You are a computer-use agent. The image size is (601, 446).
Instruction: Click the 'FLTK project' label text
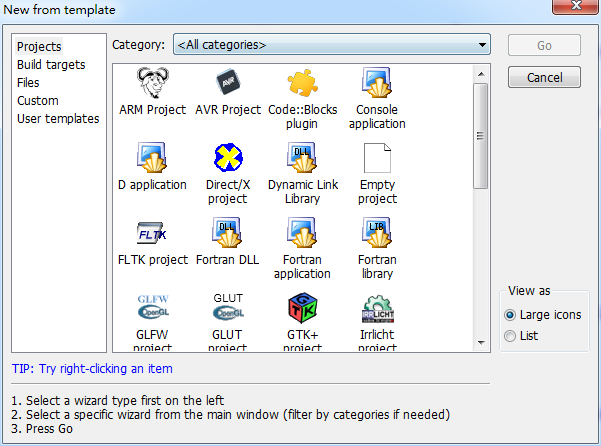153,260
